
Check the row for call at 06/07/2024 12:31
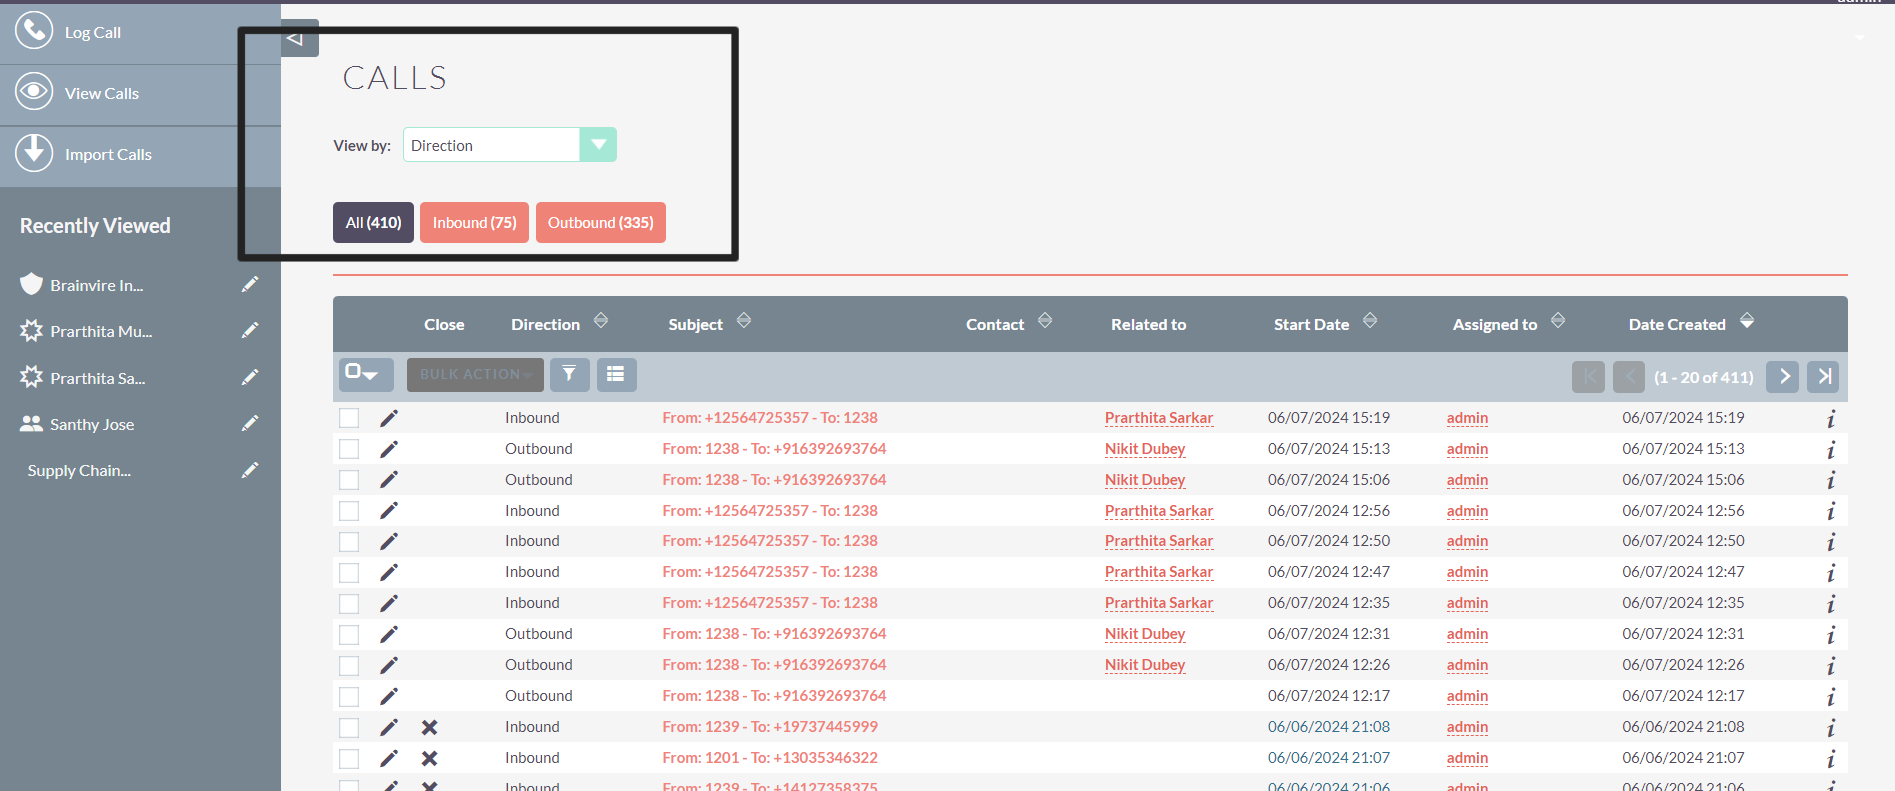coord(349,635)
